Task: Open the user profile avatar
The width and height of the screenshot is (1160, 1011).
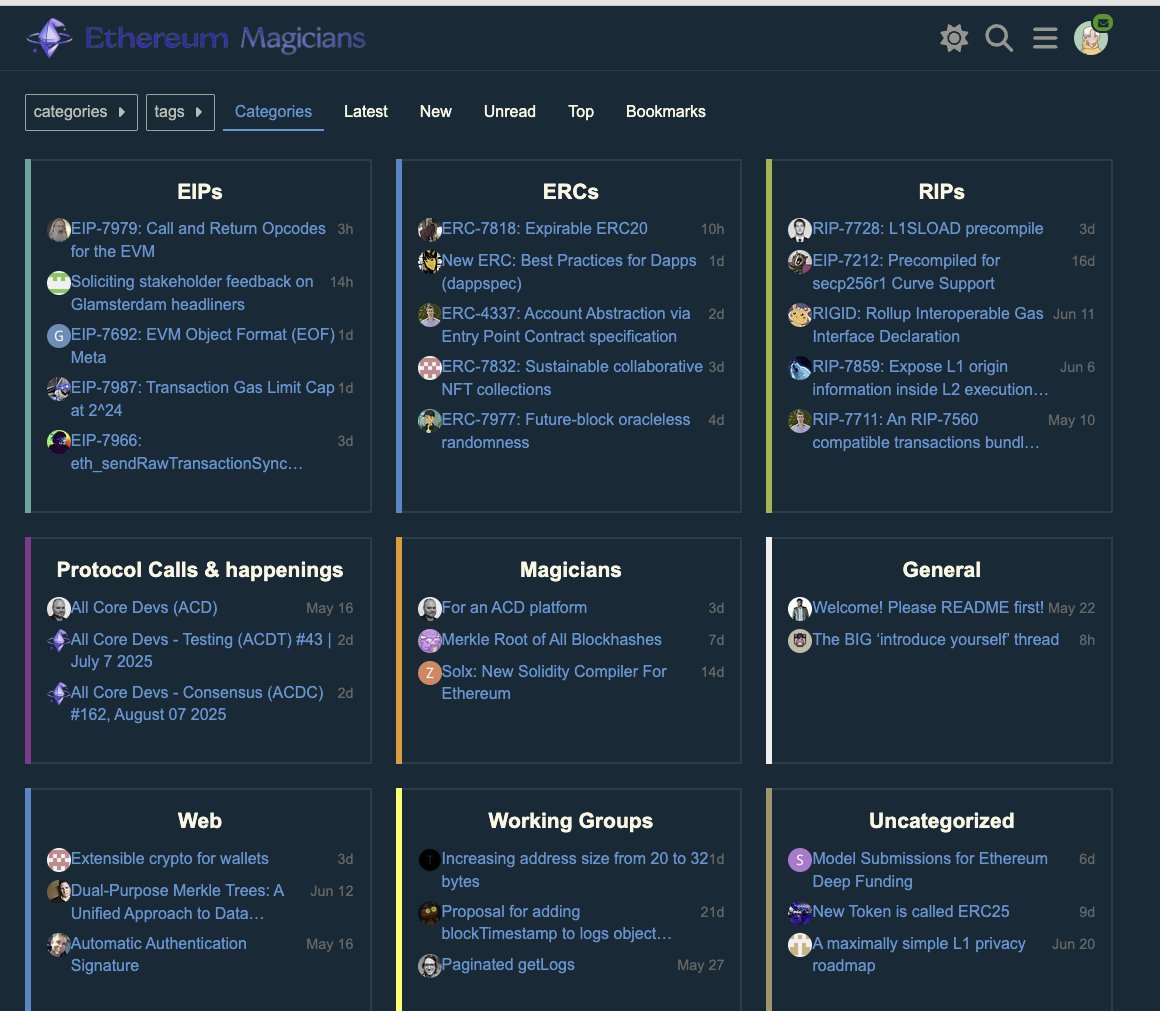Action: 1090,38
